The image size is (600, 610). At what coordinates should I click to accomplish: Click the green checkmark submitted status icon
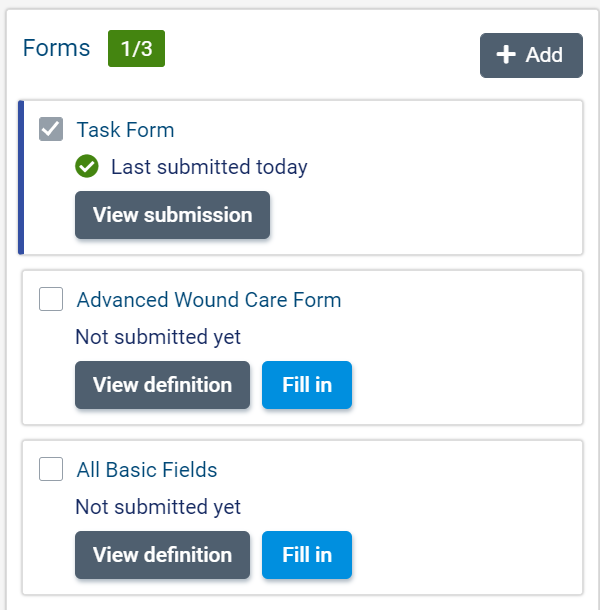coord(87,167)
